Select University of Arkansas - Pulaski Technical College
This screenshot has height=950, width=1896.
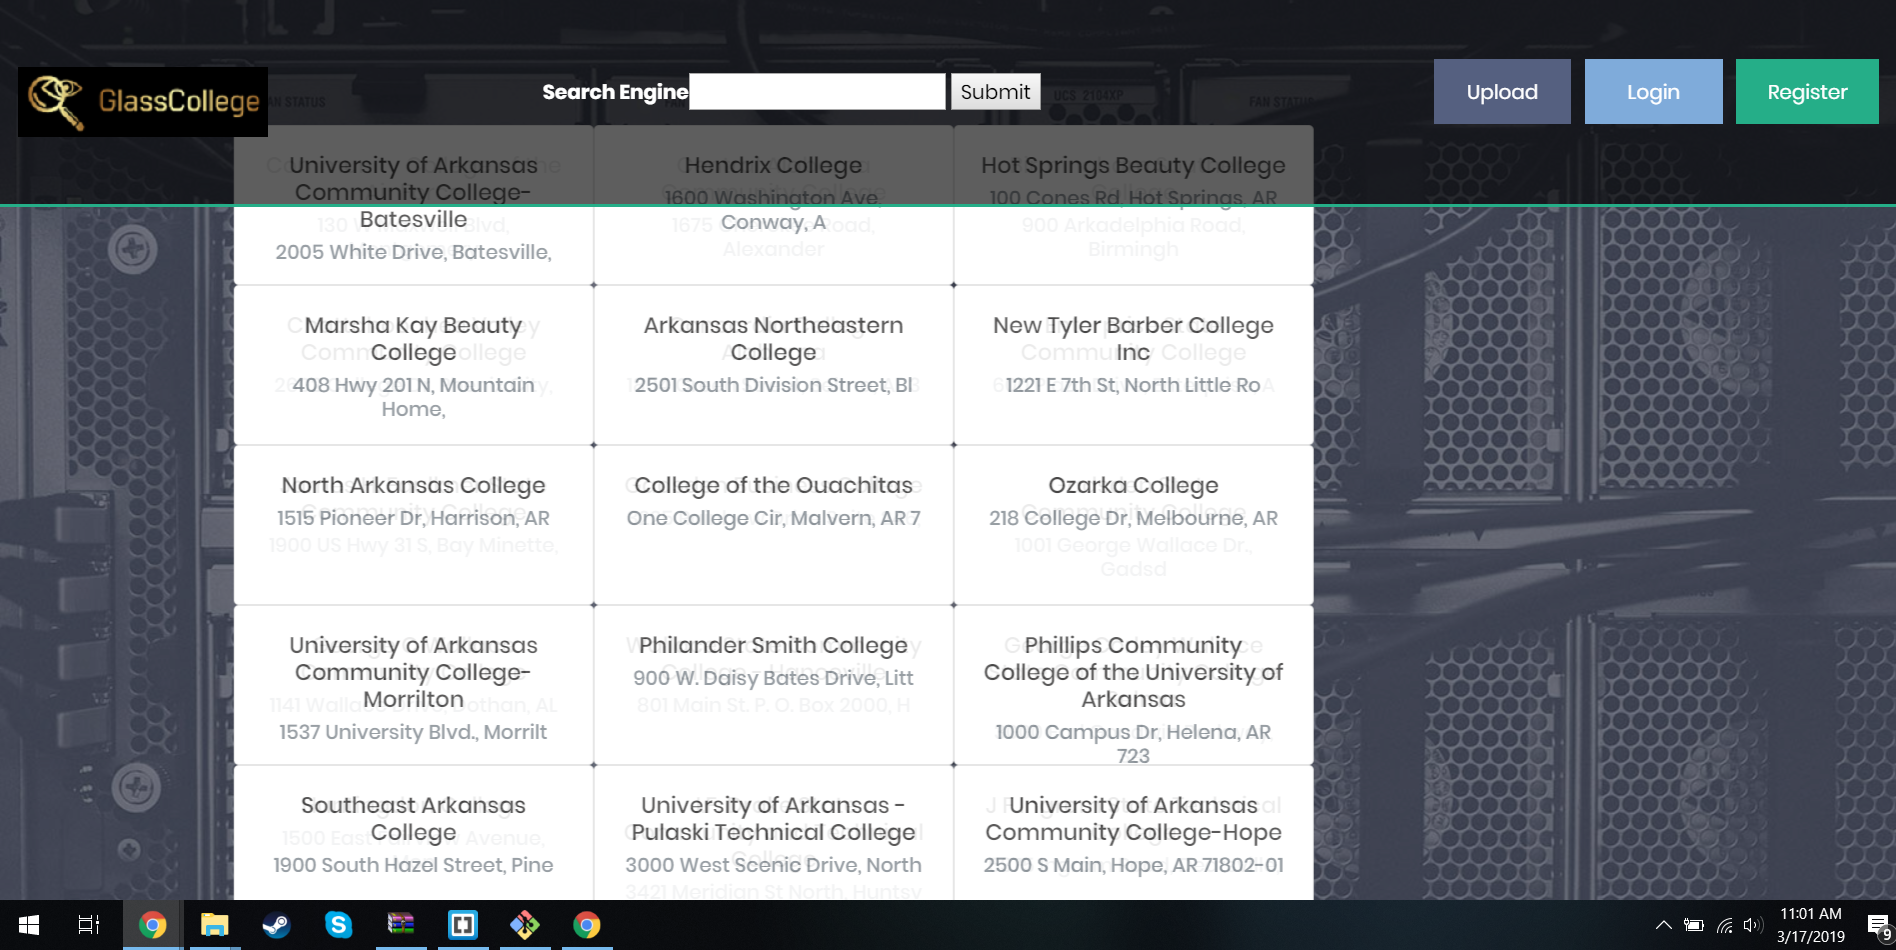click(773, 819)
